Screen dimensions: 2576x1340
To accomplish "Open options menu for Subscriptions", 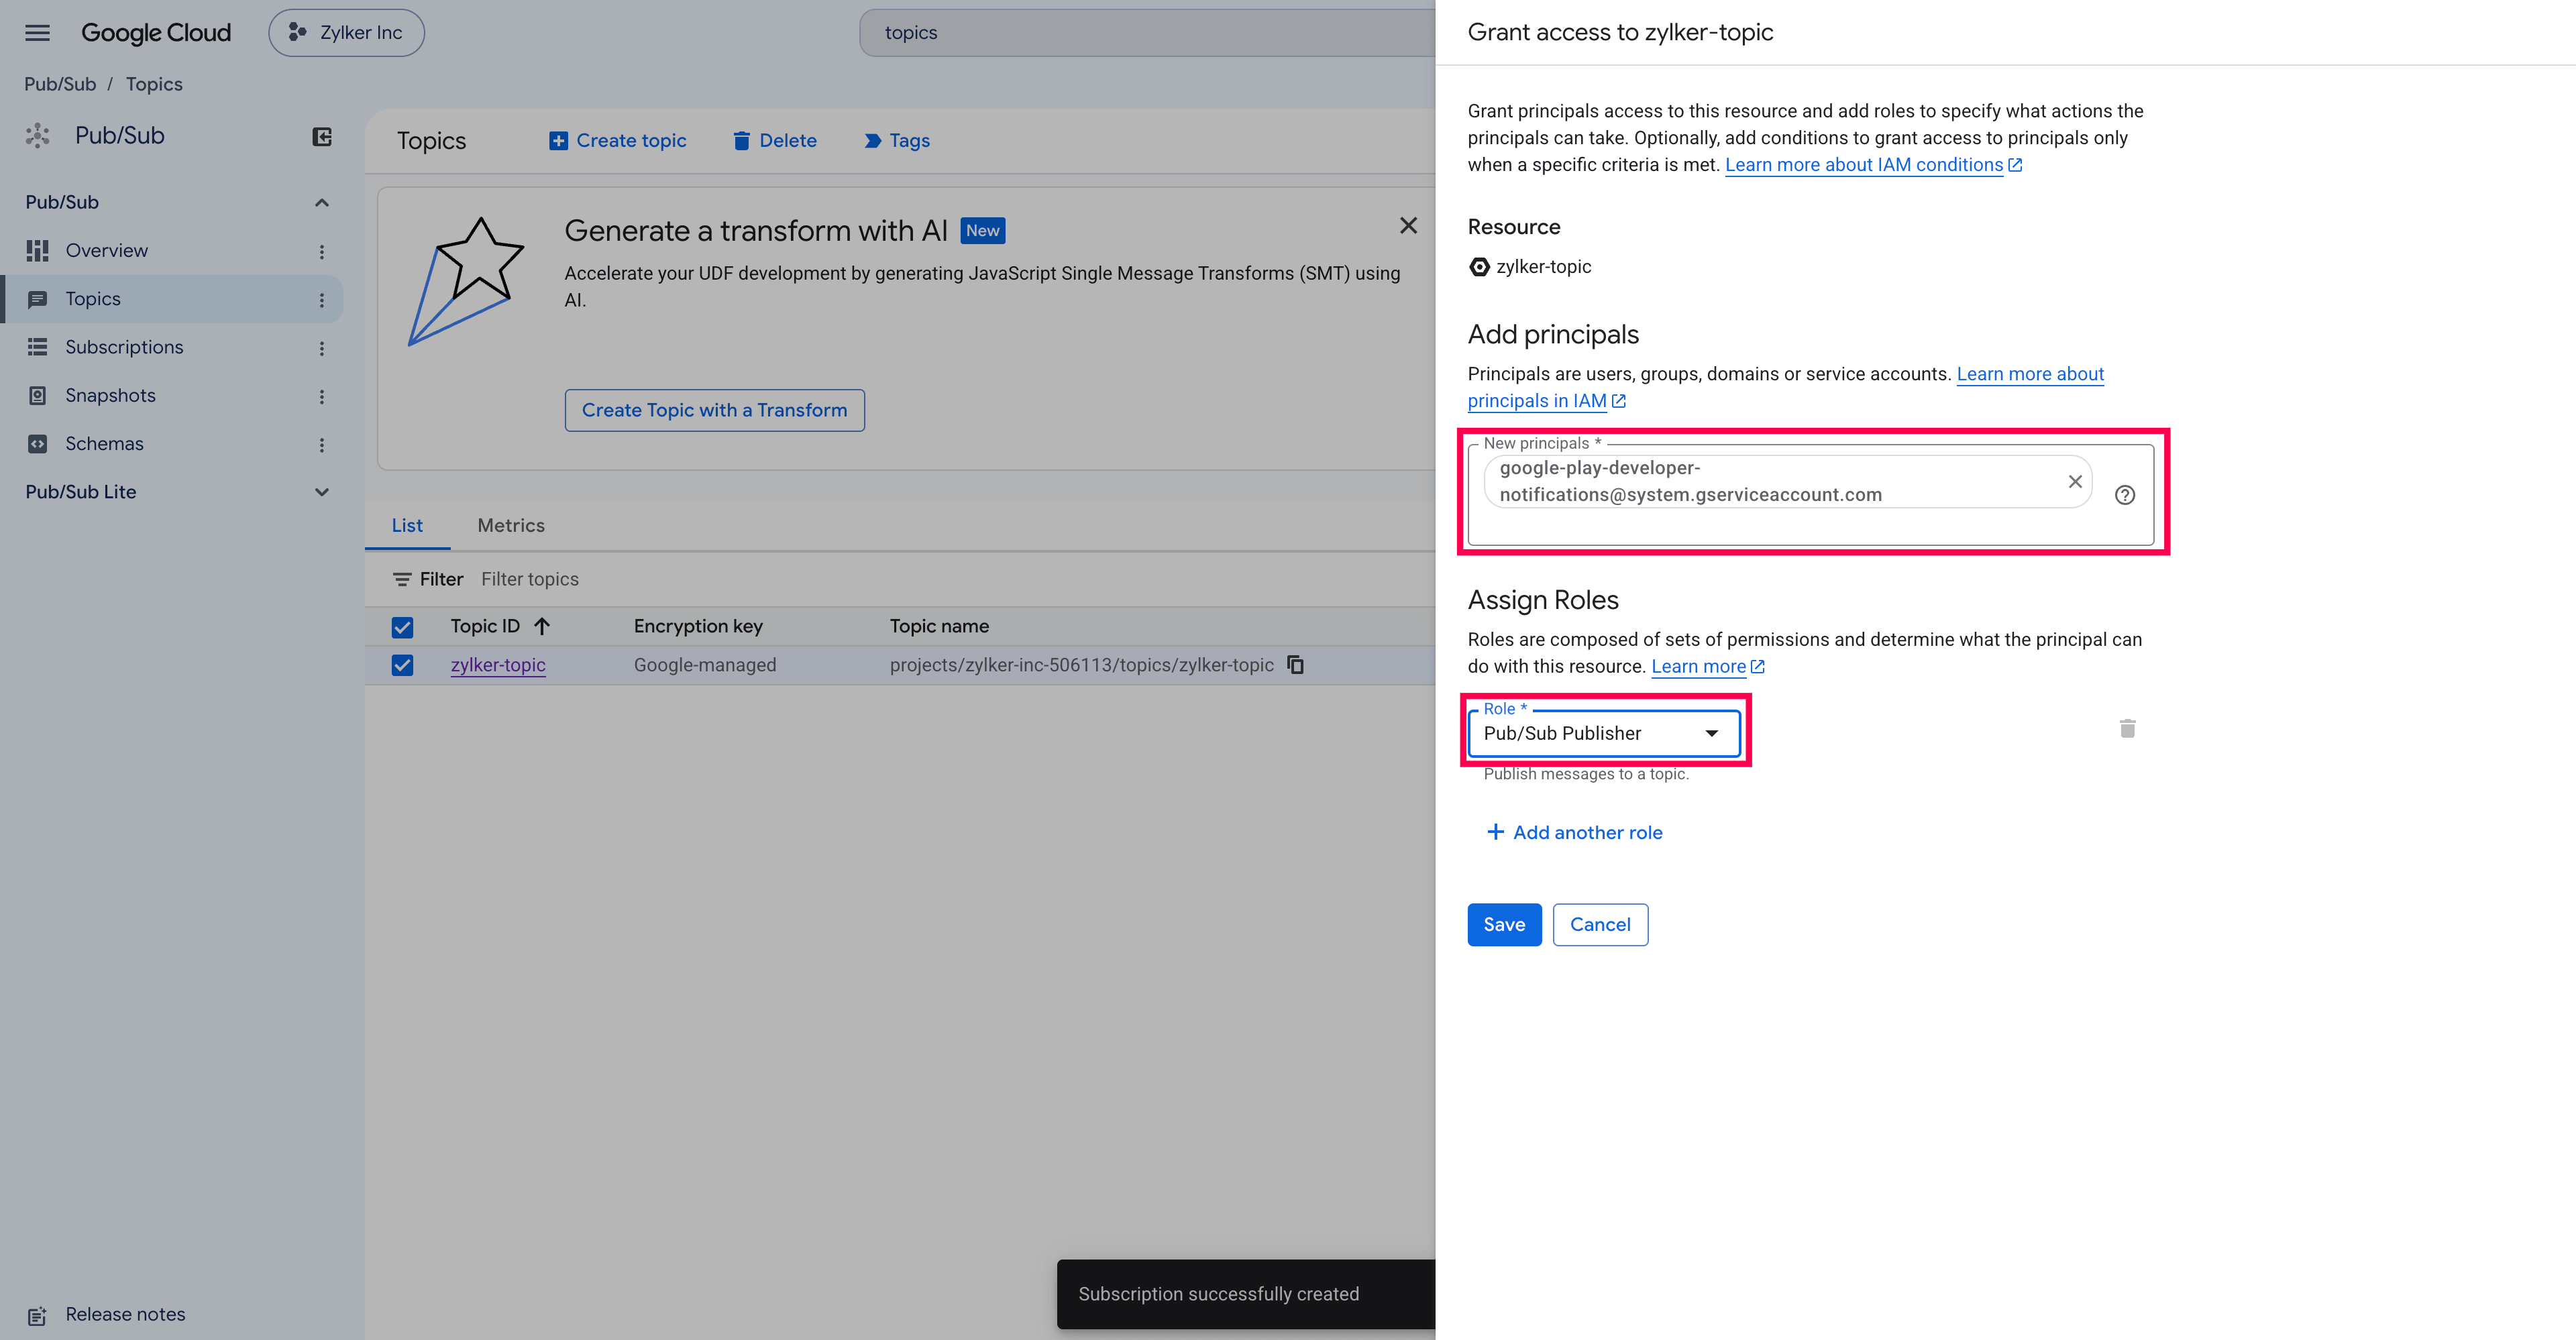I will [322, 348].
